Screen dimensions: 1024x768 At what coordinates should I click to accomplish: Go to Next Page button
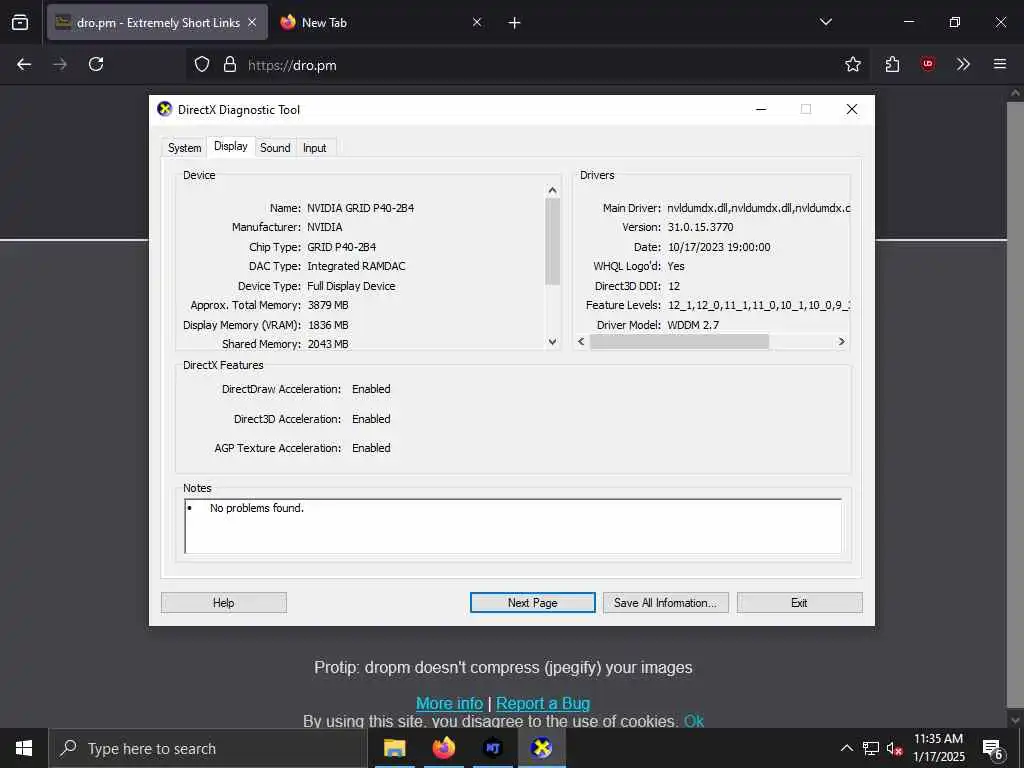tap(532, 603)
